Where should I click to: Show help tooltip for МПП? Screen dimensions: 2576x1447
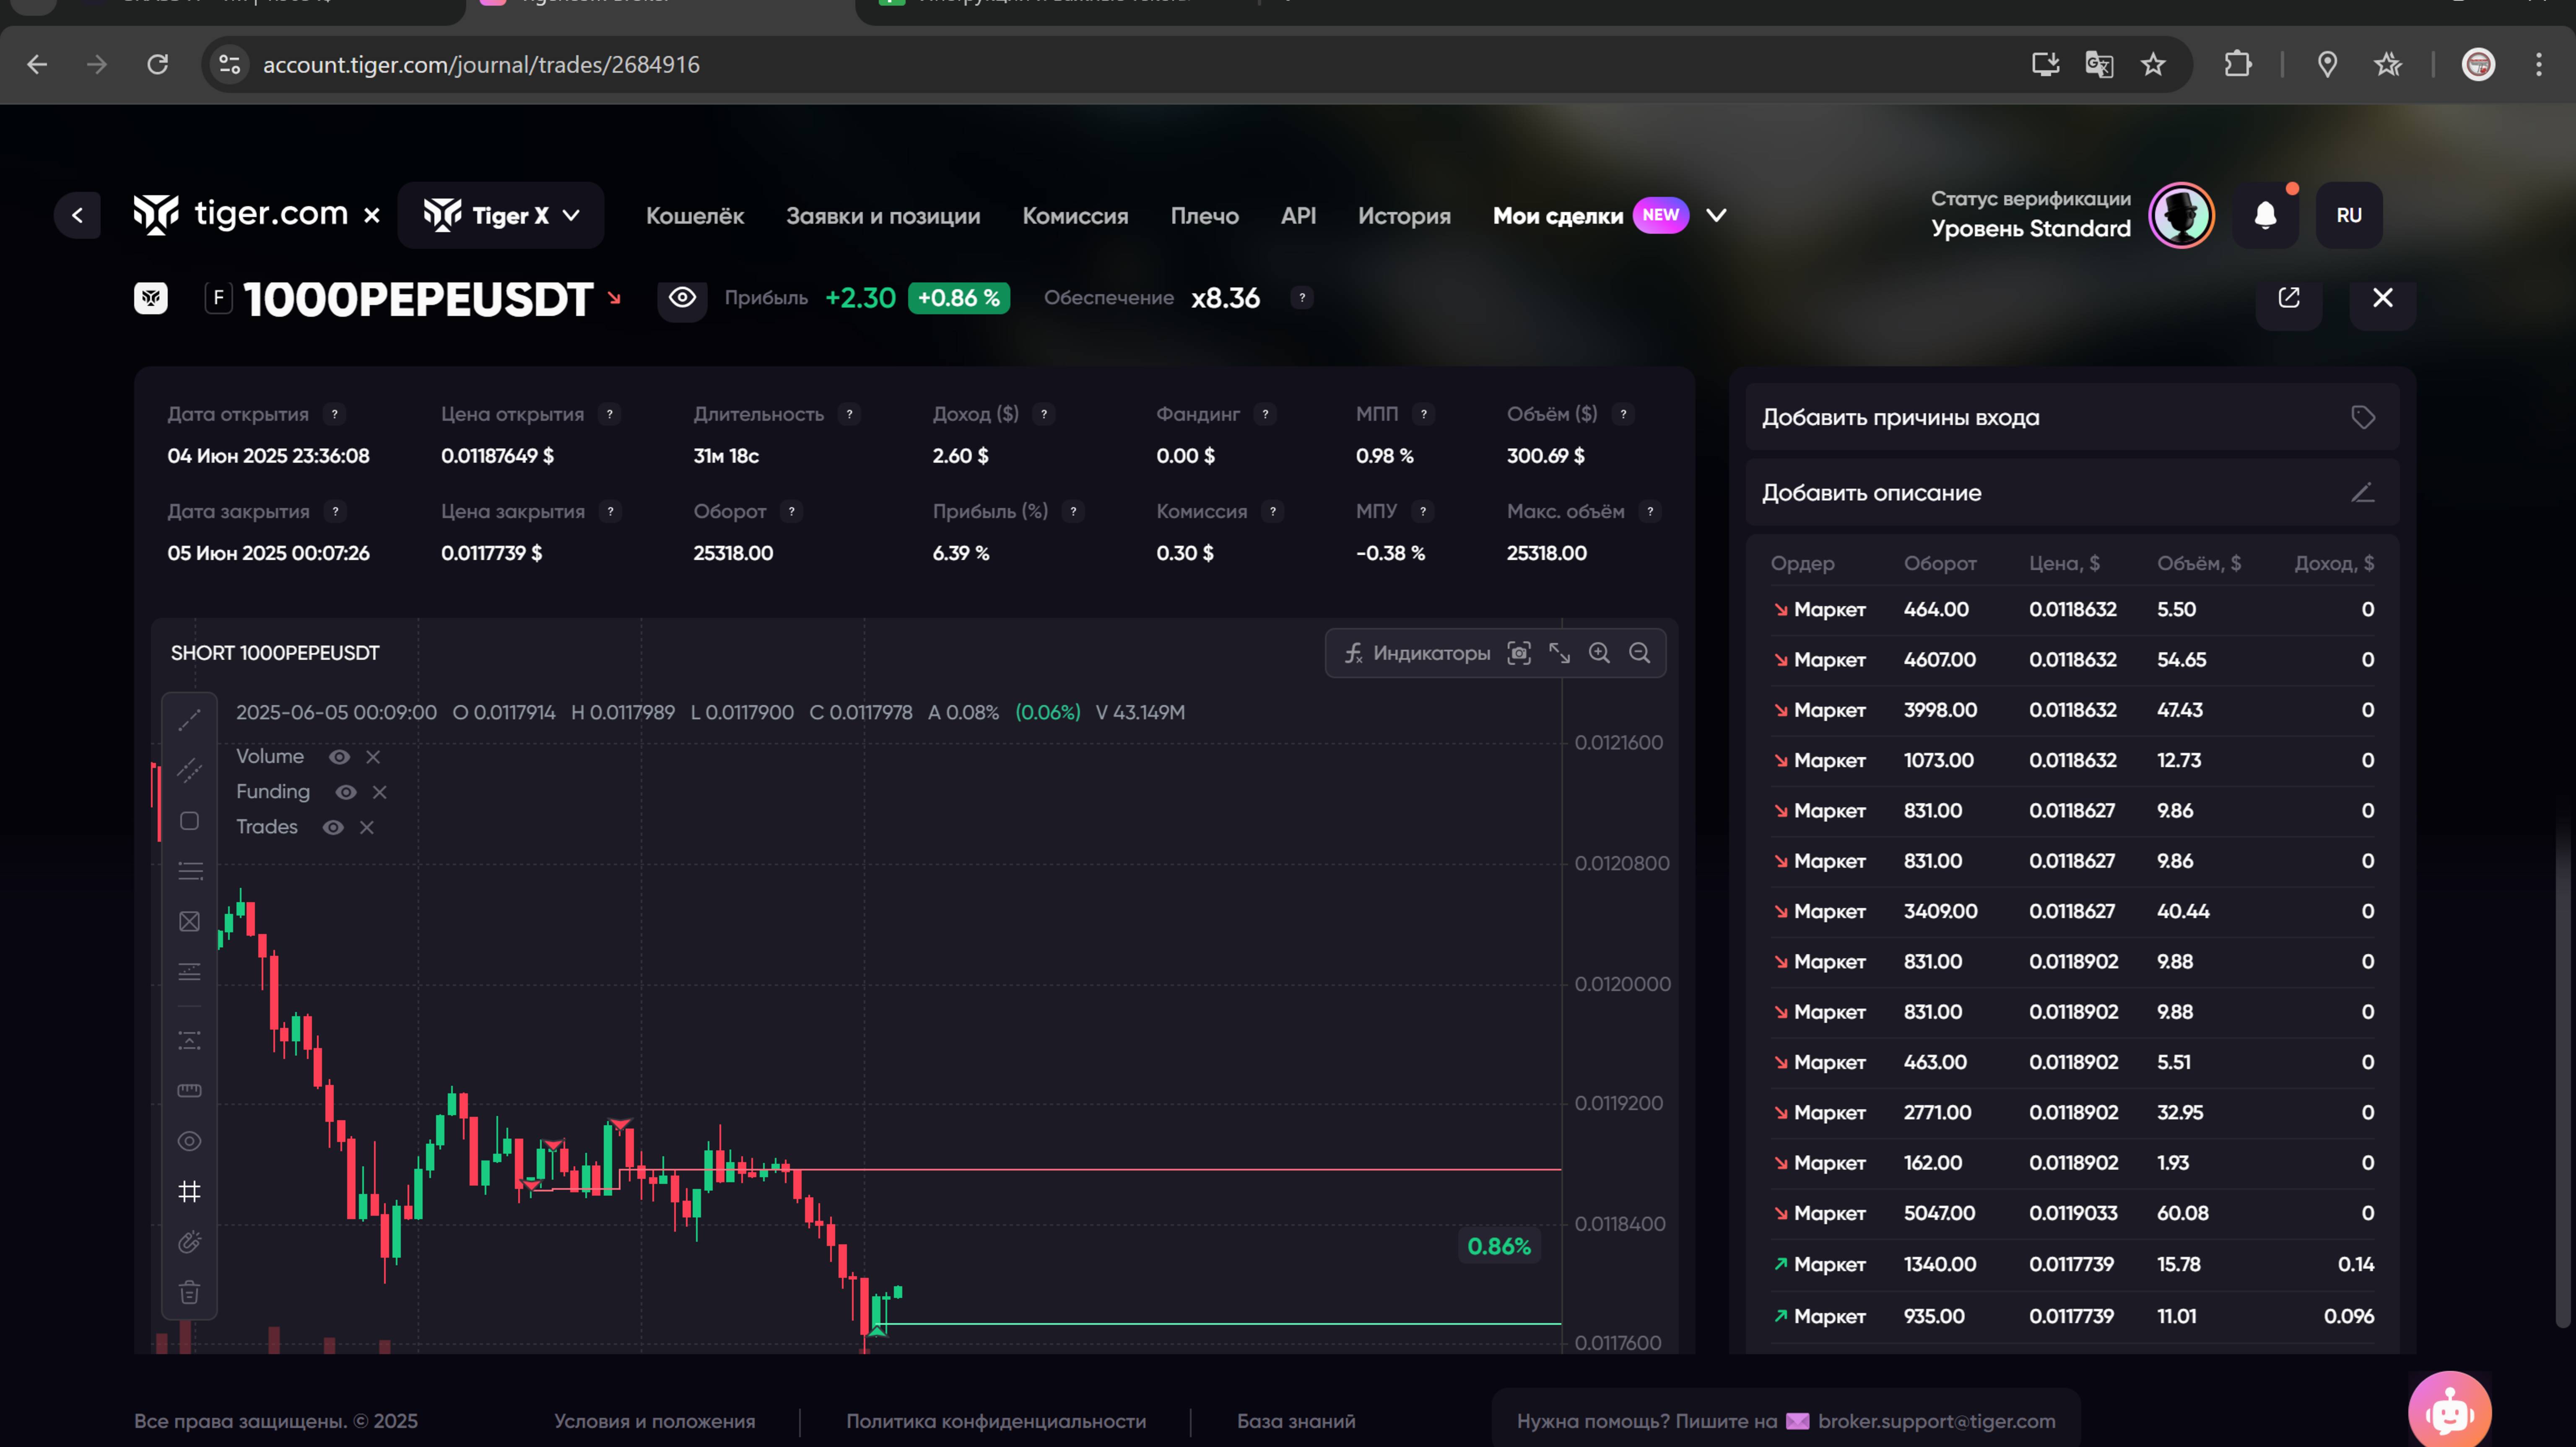tap(1424, 414)
